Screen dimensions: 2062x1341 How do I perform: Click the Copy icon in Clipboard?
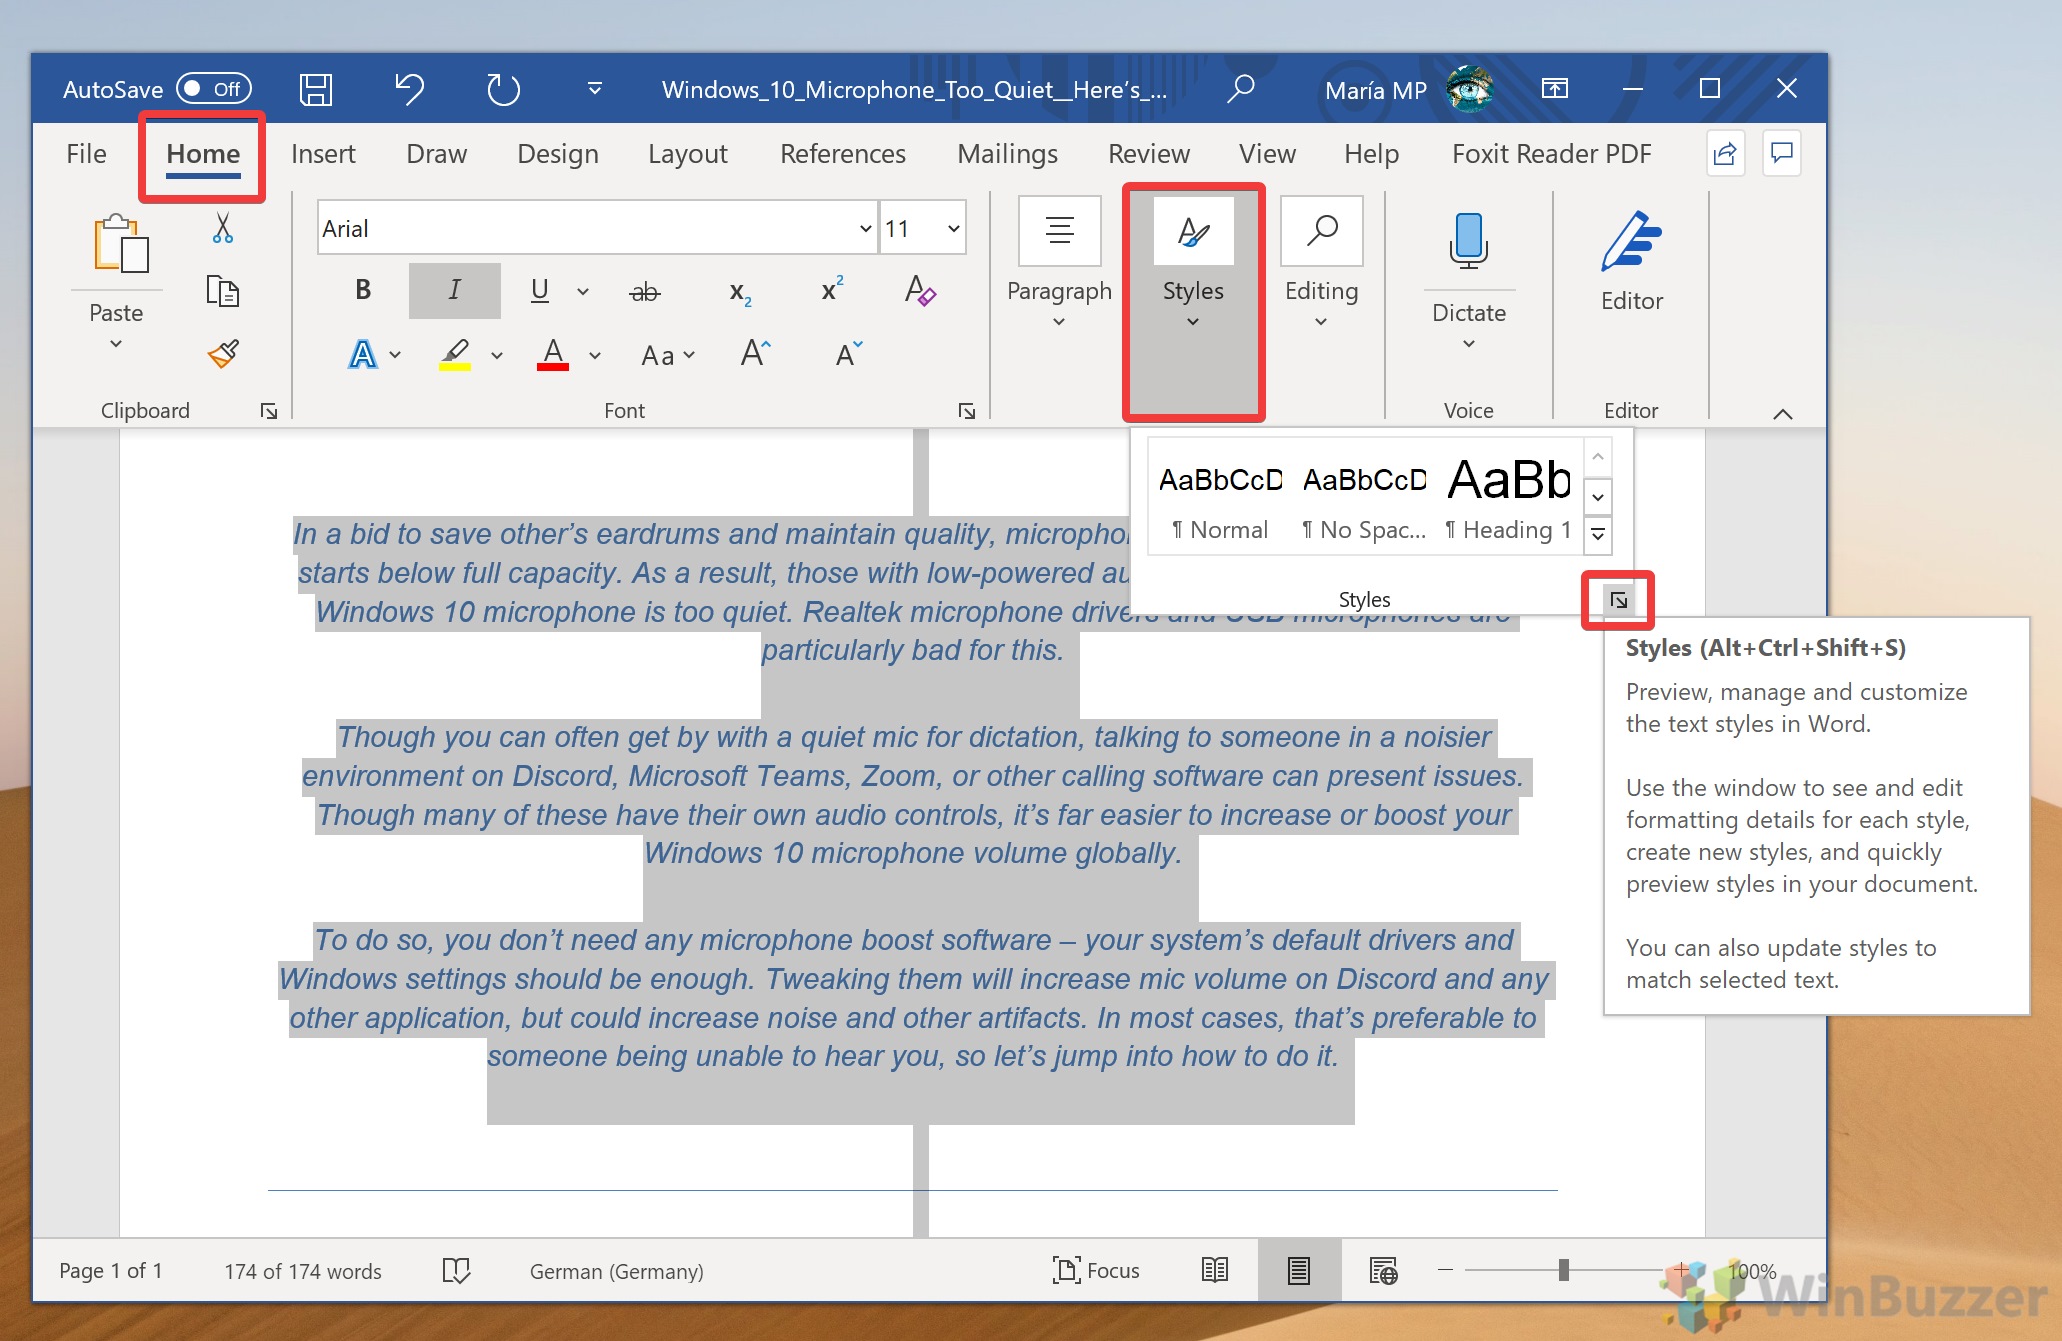[222, 291]
